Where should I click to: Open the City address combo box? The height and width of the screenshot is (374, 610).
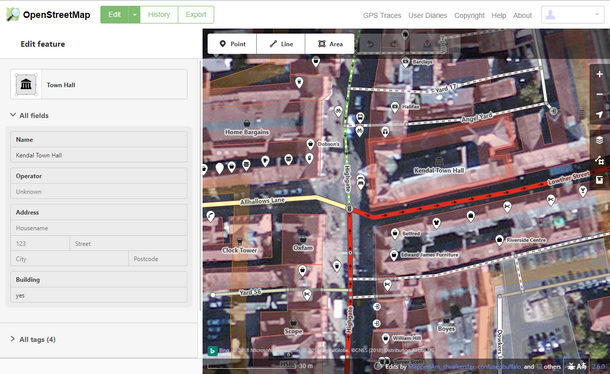point(70,259)
